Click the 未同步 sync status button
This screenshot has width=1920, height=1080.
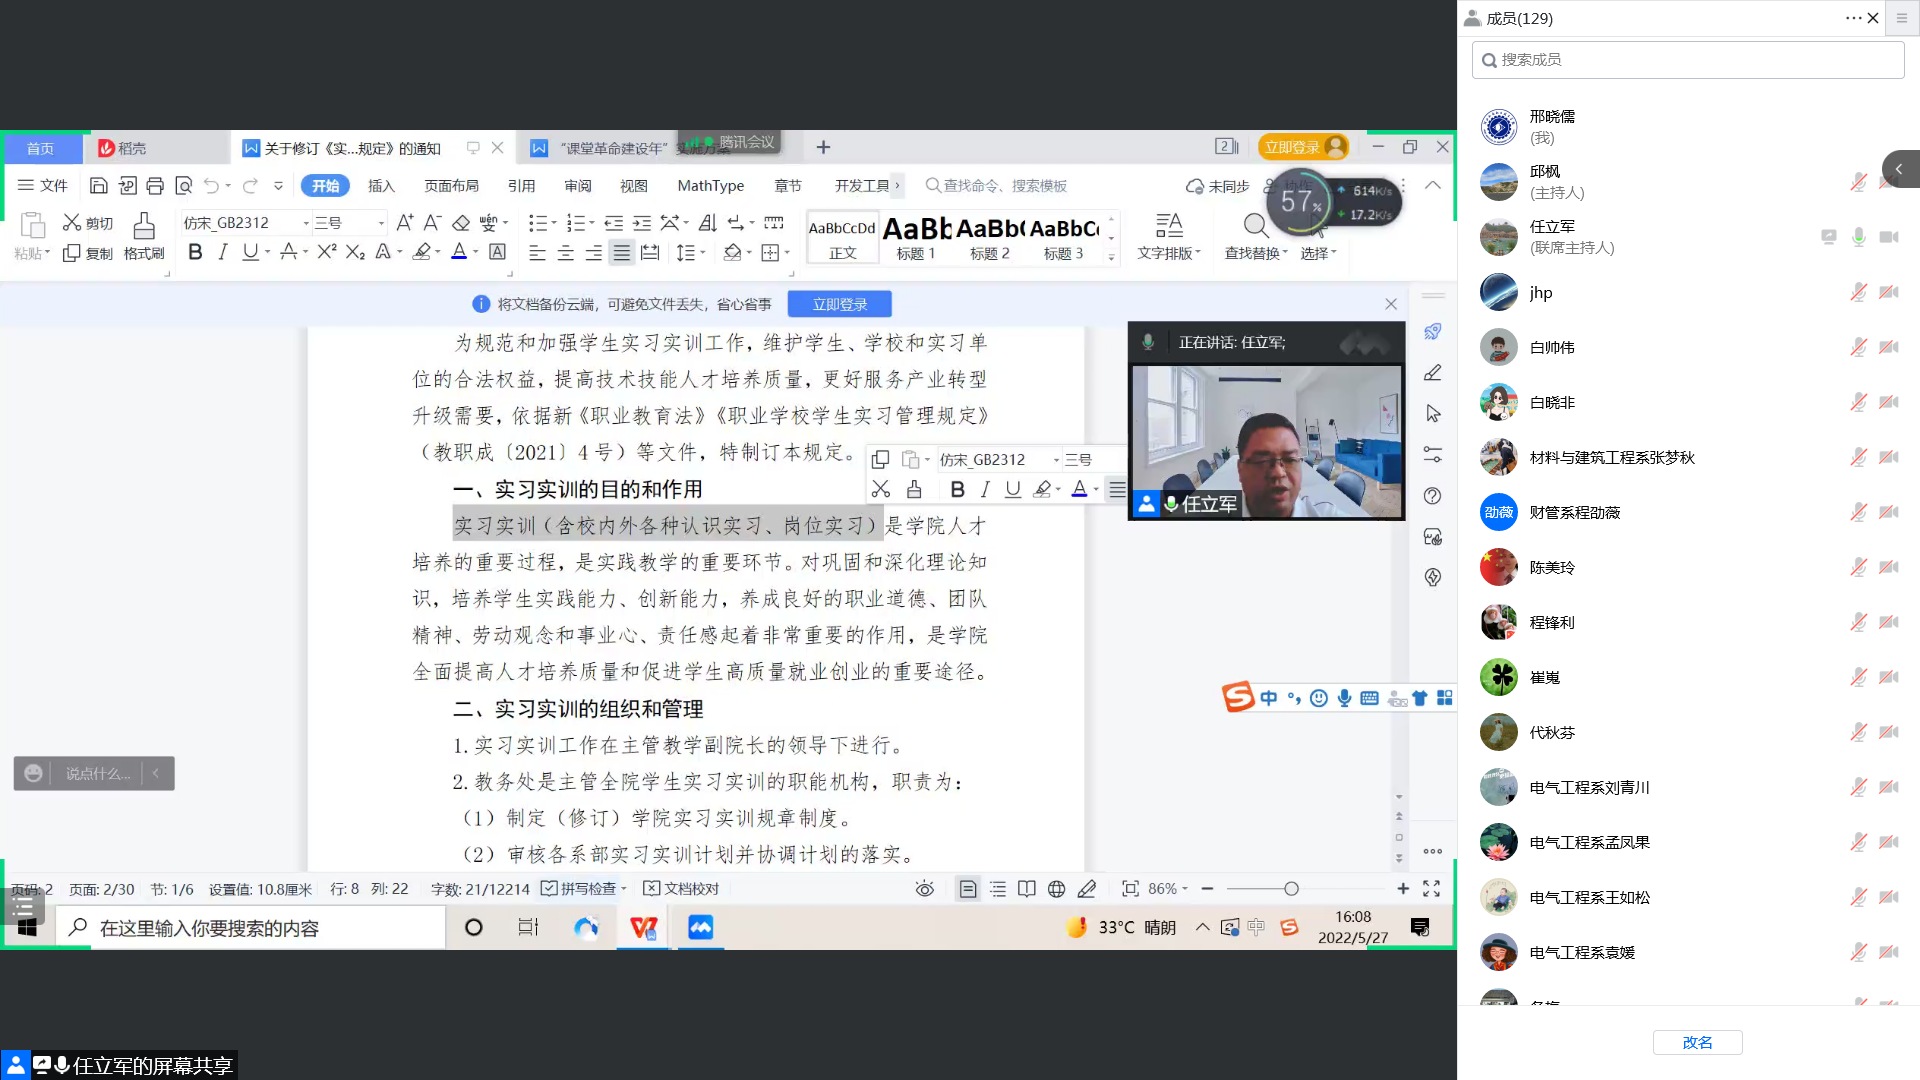1217,186
